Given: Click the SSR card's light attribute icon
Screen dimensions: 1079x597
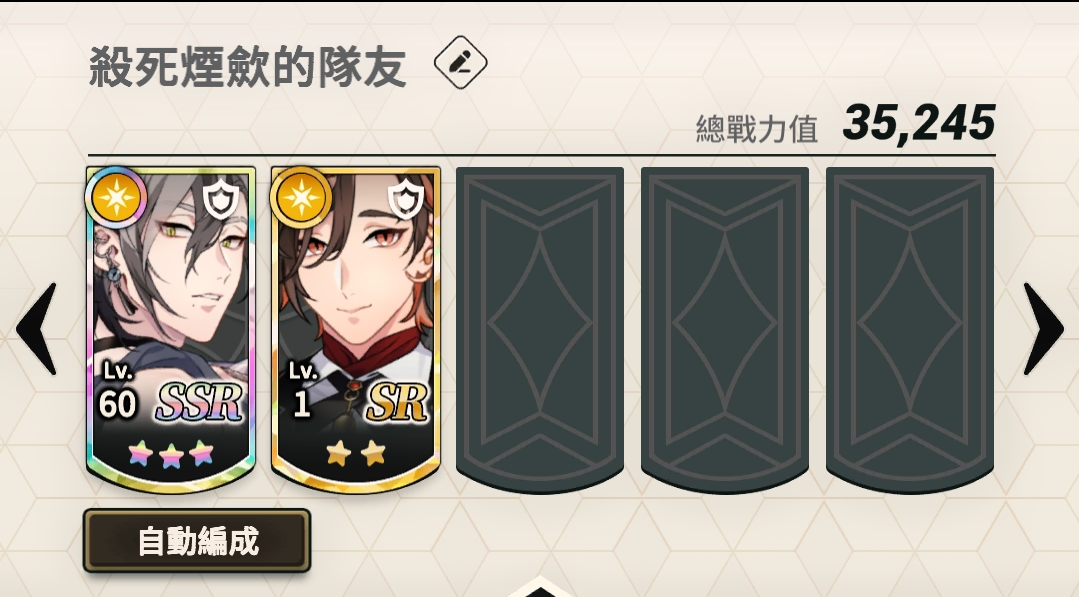Looking at the screenshot, I should tap(116, 197).
